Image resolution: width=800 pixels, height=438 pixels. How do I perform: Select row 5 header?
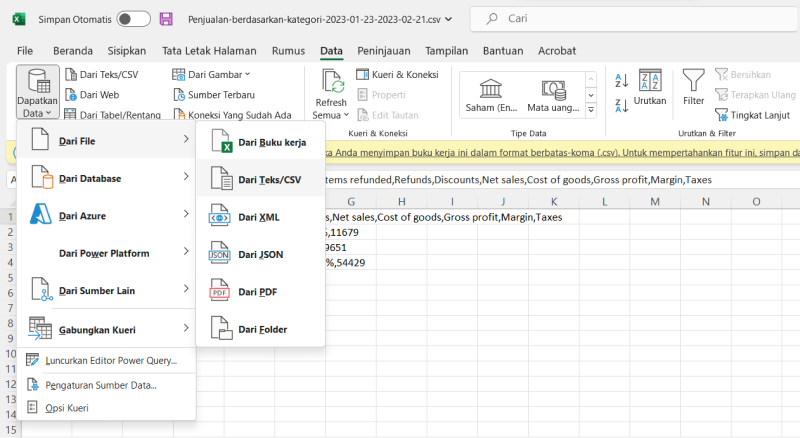pos(10,278)
